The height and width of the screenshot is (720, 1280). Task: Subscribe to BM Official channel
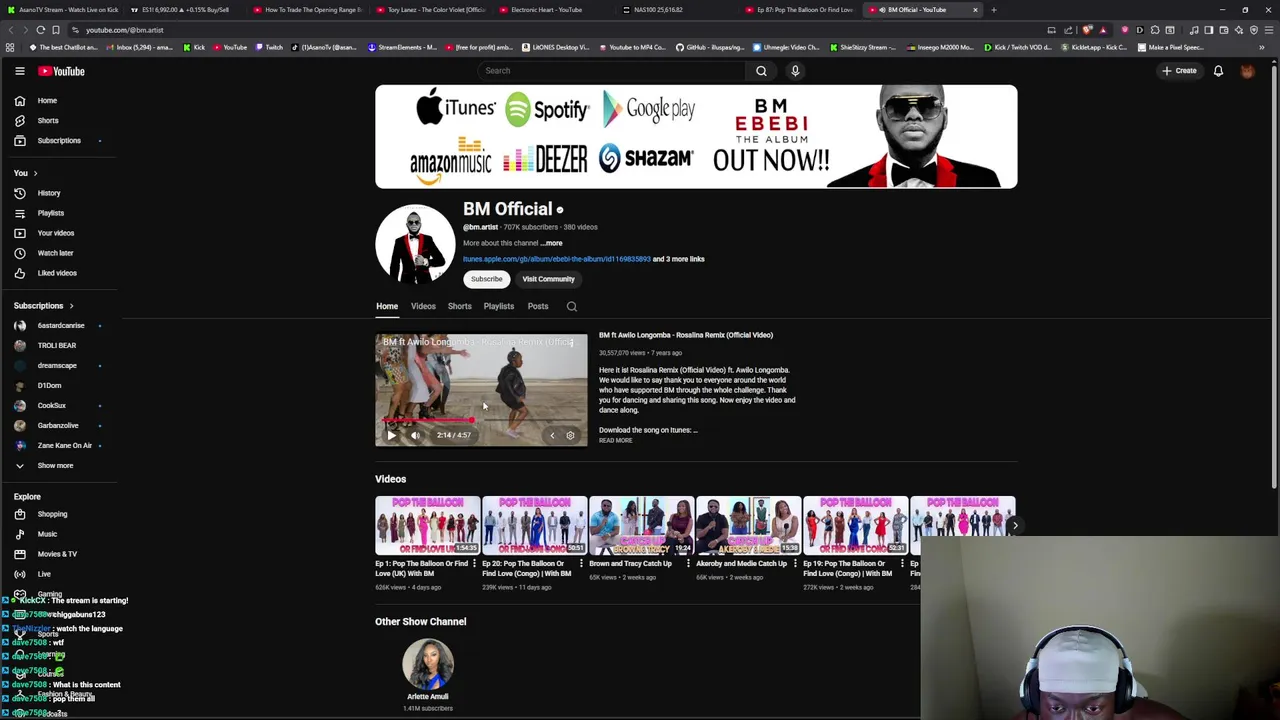[487, 279]
